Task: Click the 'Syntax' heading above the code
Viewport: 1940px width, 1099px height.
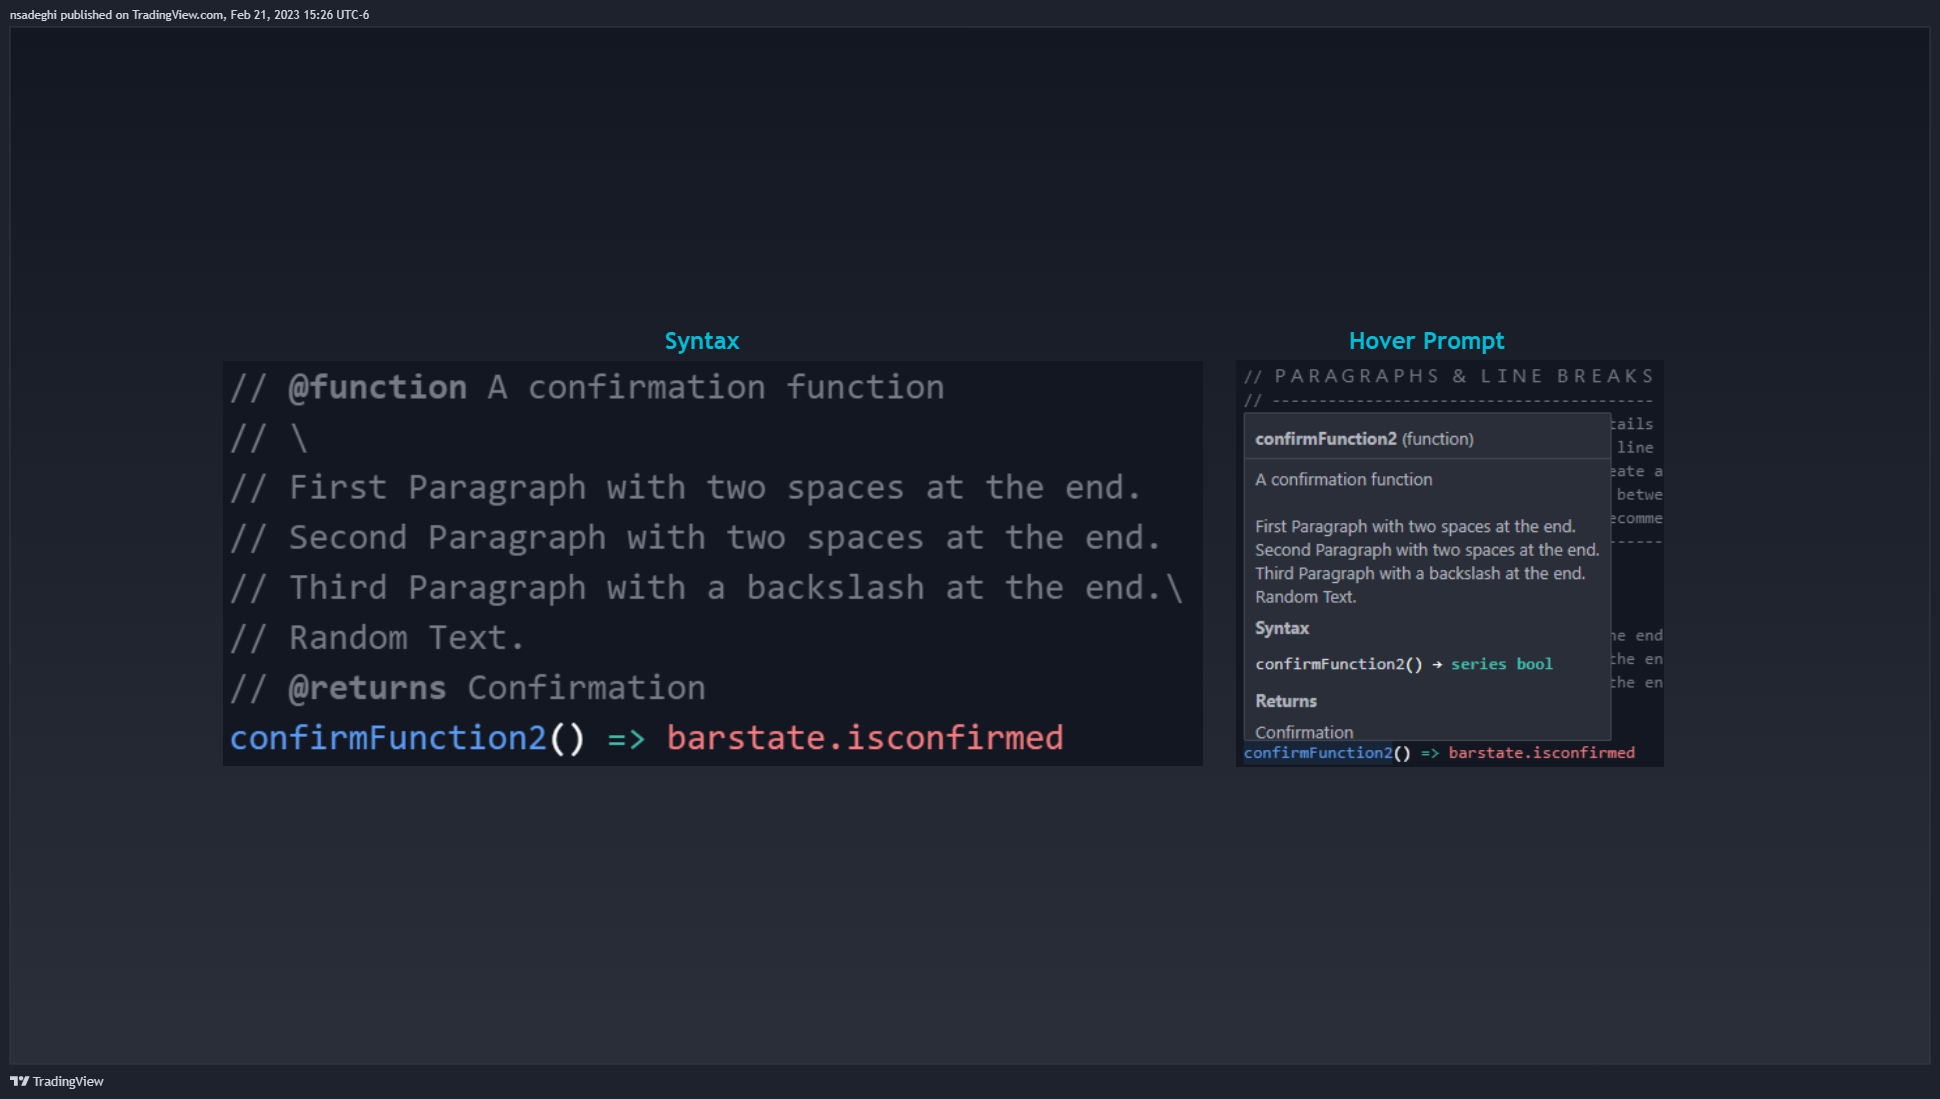Action: tap(702, 341)
